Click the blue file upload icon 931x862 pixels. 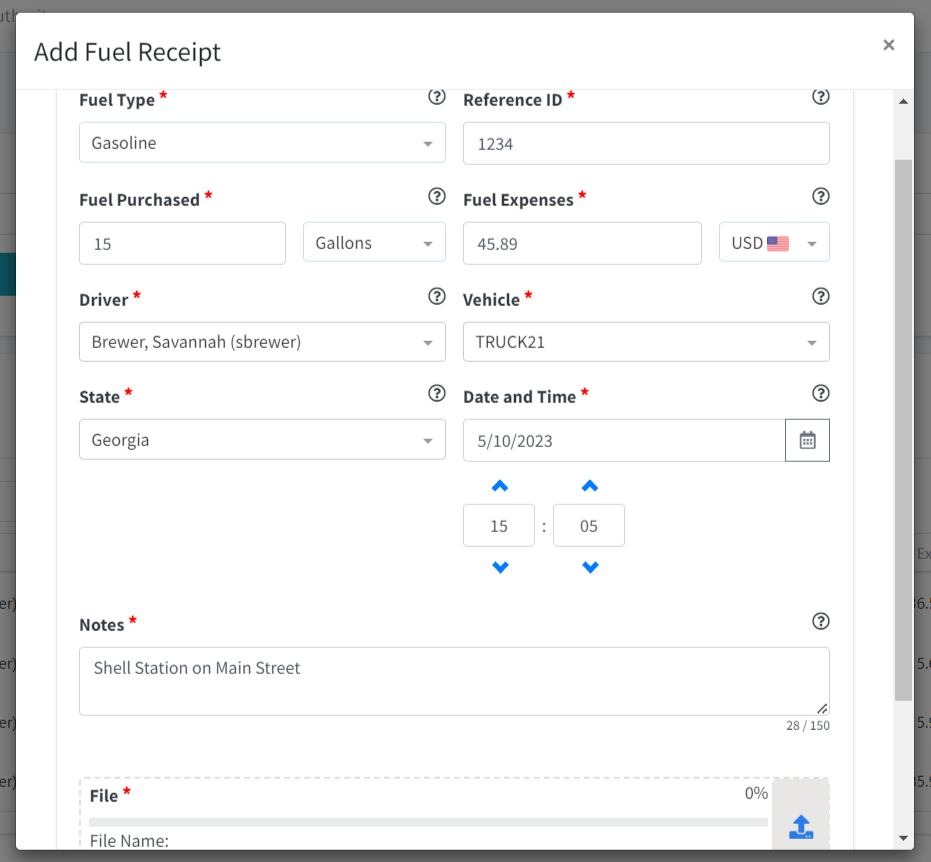(800, 827)
